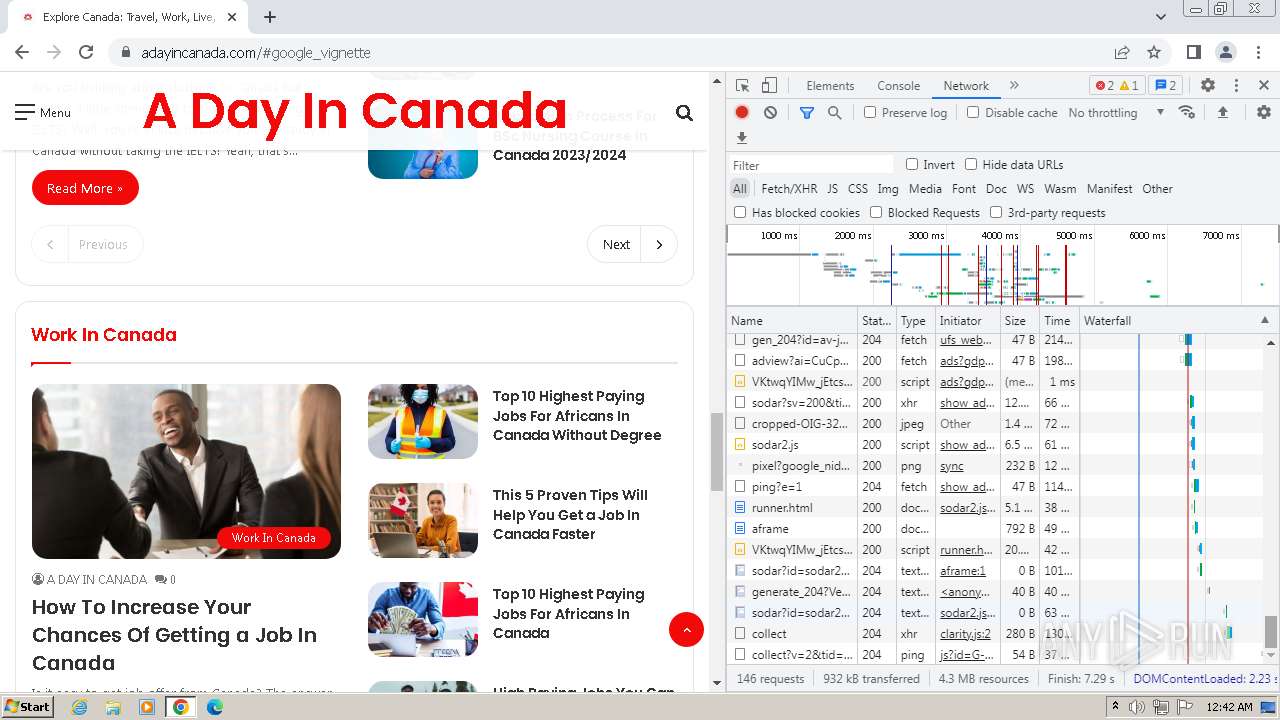Open the site Menu hamburger

[43, 113]
